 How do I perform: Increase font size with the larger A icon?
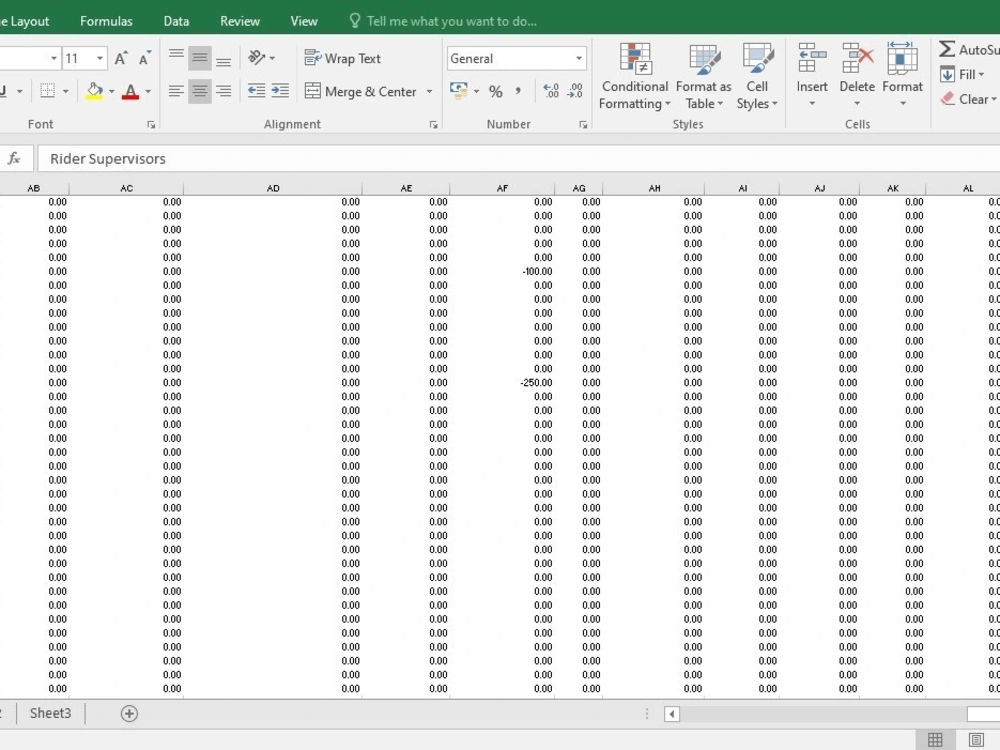tap(121, 59)
